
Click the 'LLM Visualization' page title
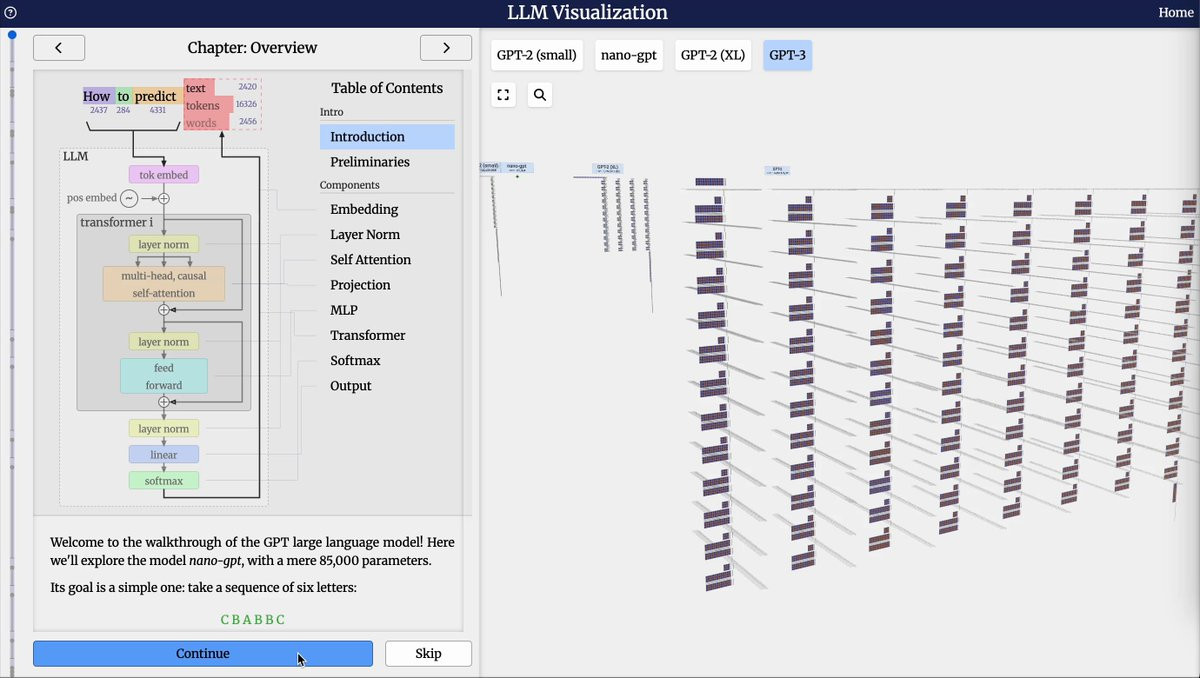tap(587, 13)
